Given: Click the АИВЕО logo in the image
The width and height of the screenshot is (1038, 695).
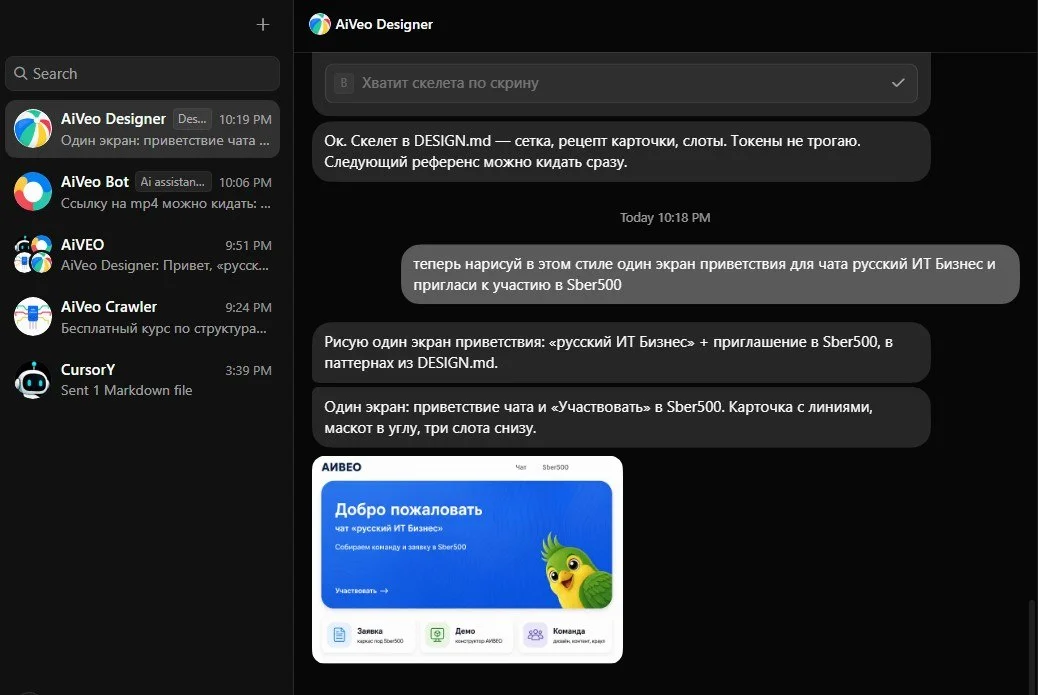Looking at the screenshot, I should (342, 467).
